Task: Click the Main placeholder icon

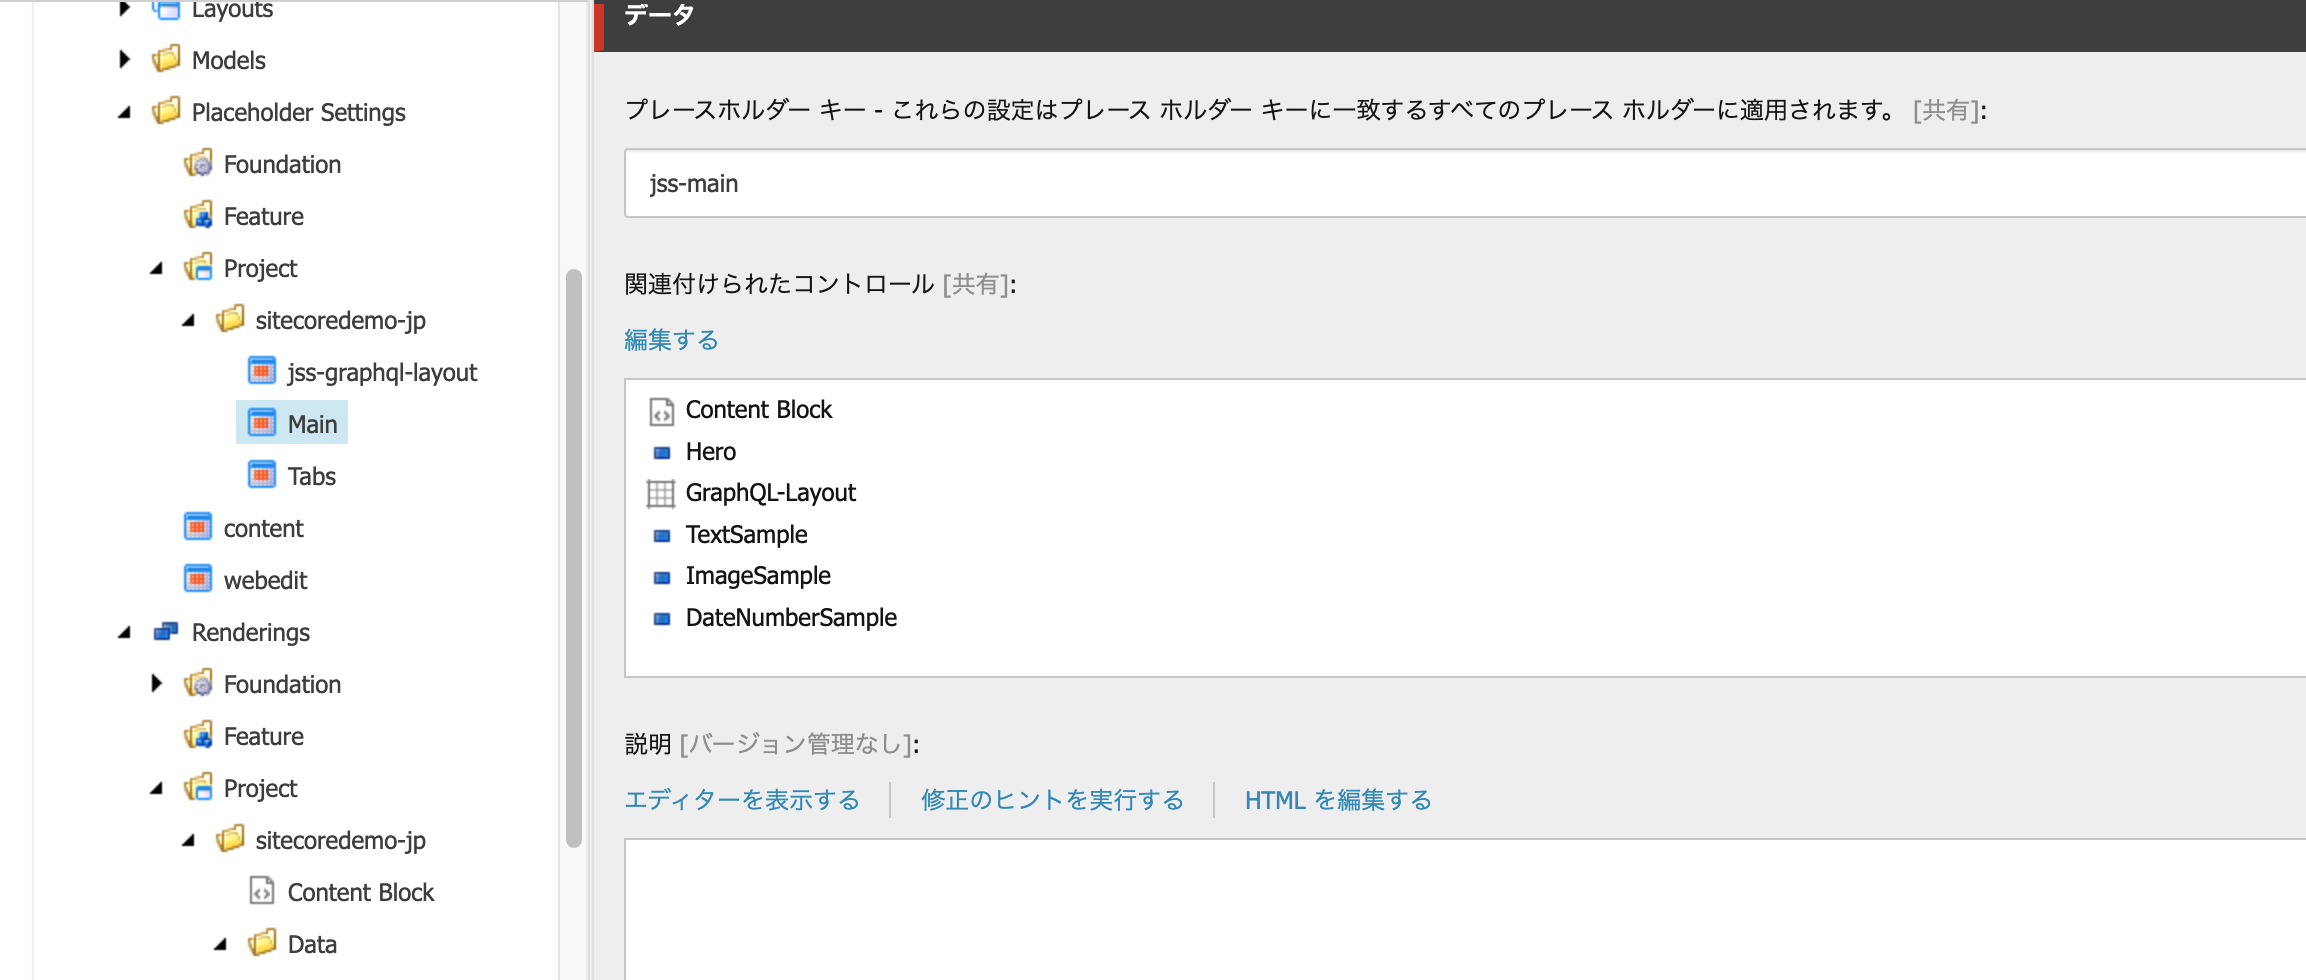Action: click(262, 423)
